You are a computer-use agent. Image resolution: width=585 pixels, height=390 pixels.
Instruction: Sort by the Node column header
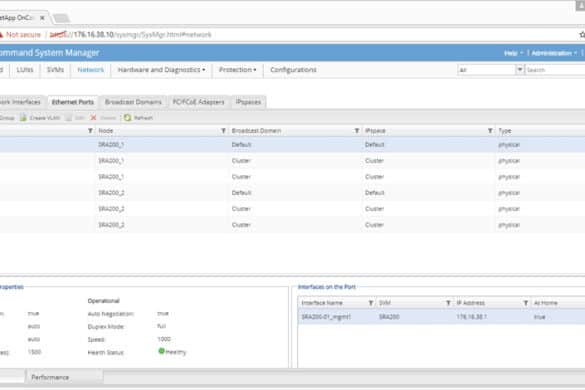pos(106,131)
